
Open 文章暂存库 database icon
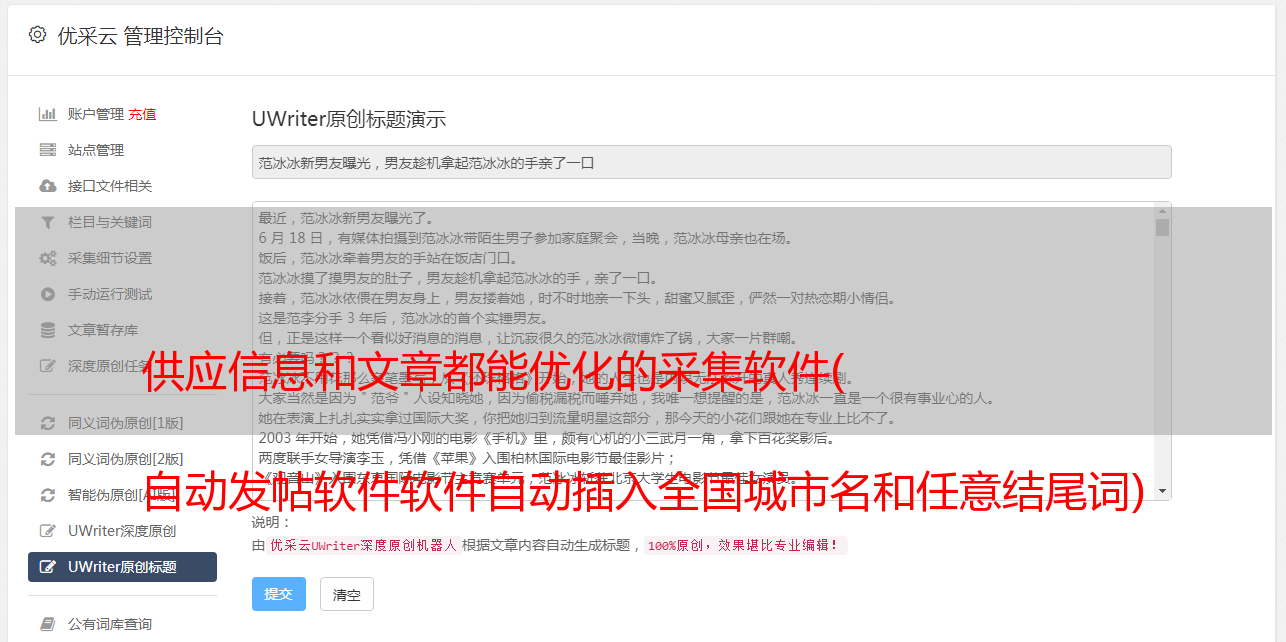47,330
